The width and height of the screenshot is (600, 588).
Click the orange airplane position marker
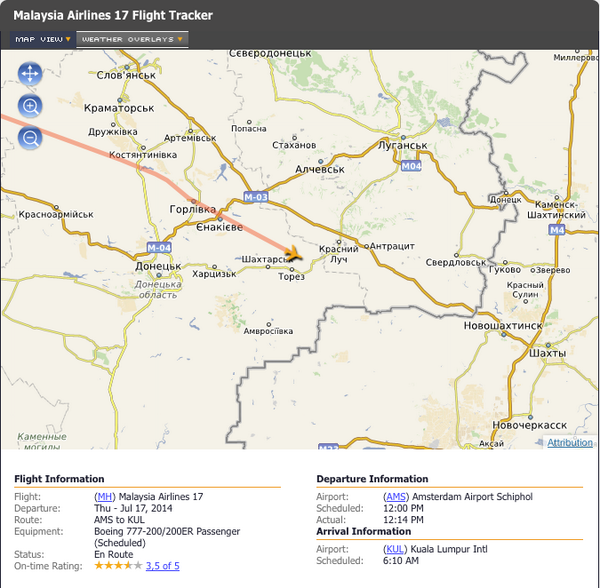point(293,254)
